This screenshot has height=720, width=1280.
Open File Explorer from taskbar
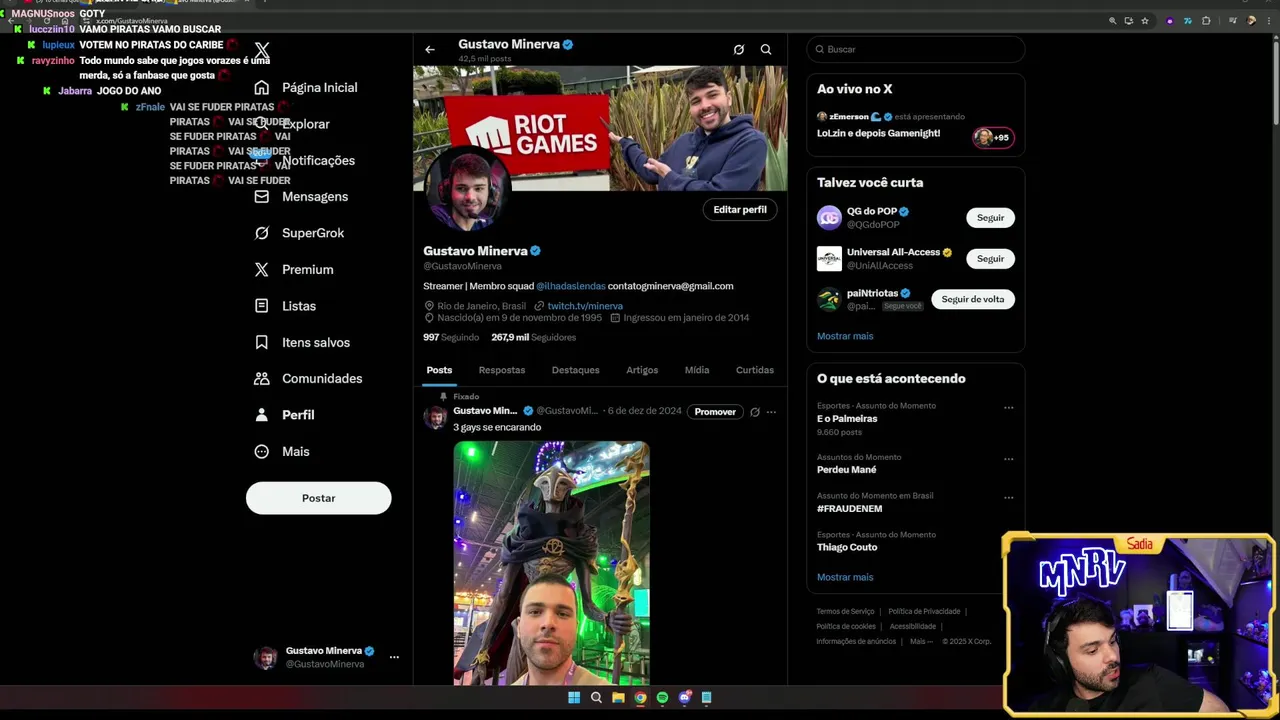[x=618, y=698]
